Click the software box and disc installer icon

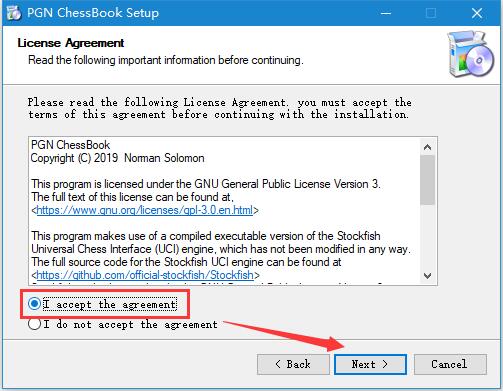click(x=470, y=54)
